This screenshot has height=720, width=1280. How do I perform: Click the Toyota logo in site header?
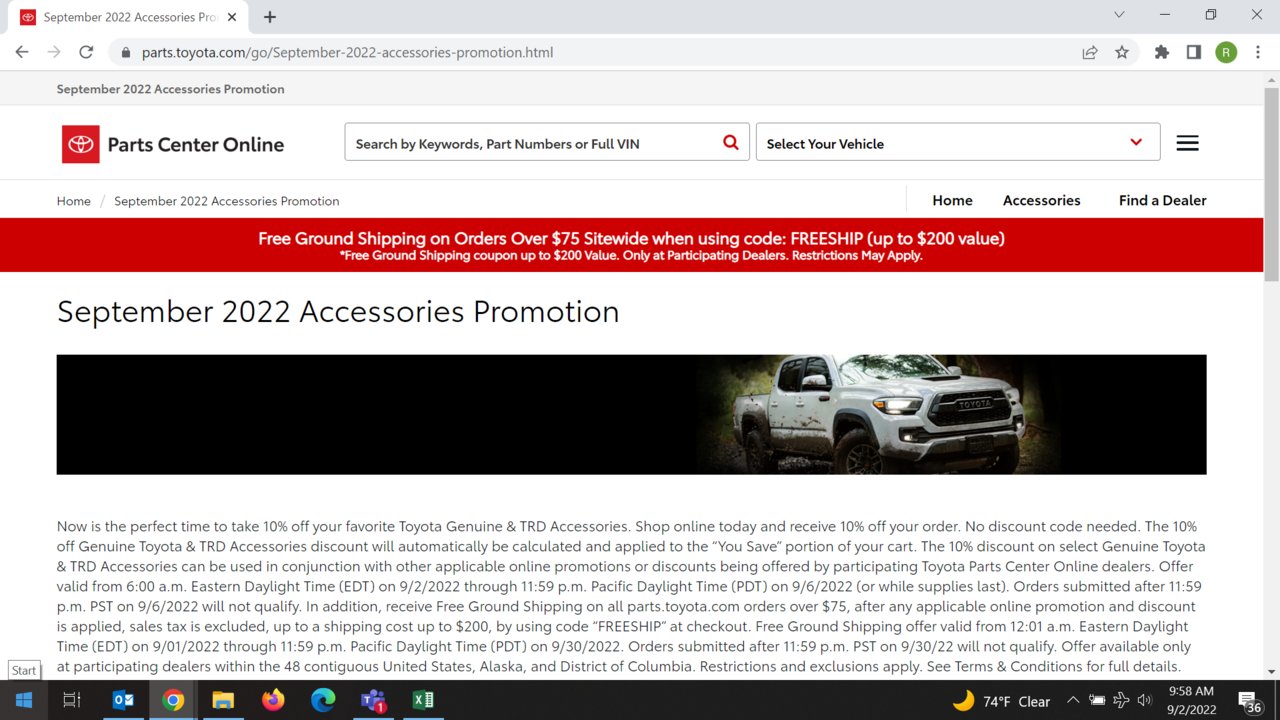pyautogui.click(x=80, y=144)
